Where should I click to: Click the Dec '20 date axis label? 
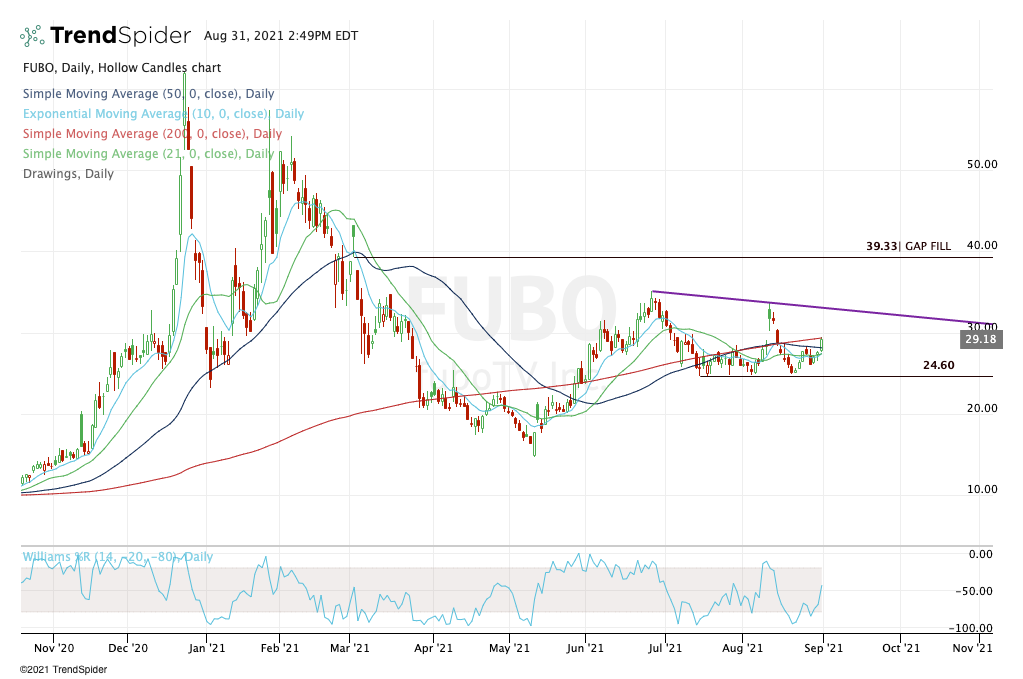click(128, 648)
